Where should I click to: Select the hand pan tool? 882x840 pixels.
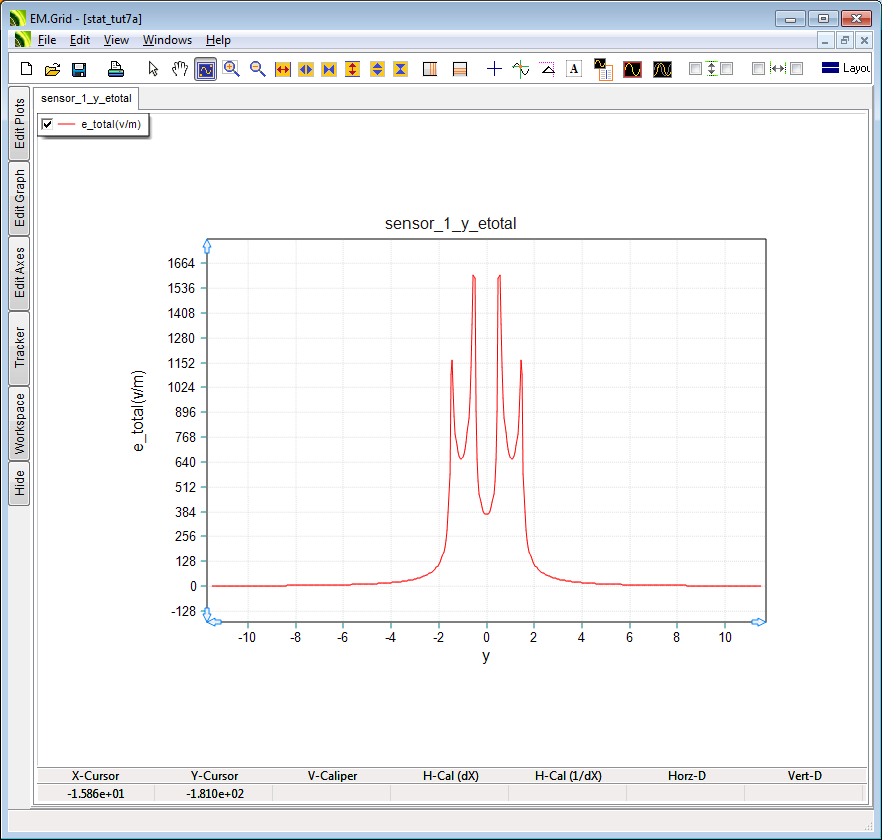180,69
